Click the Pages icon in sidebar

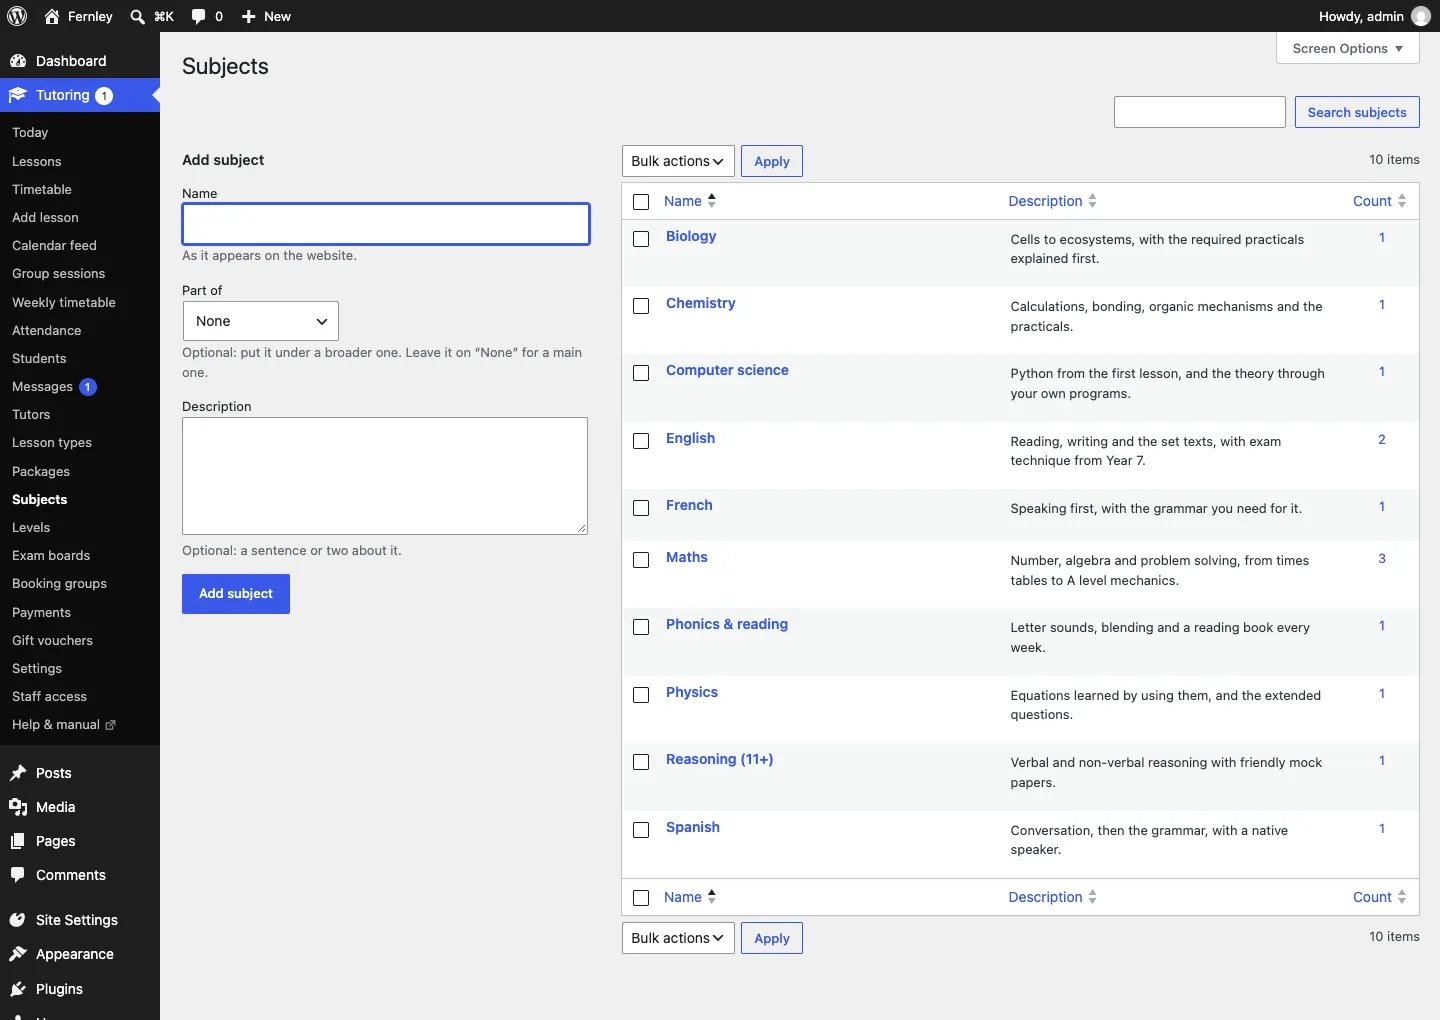click(x=18, y=841)
